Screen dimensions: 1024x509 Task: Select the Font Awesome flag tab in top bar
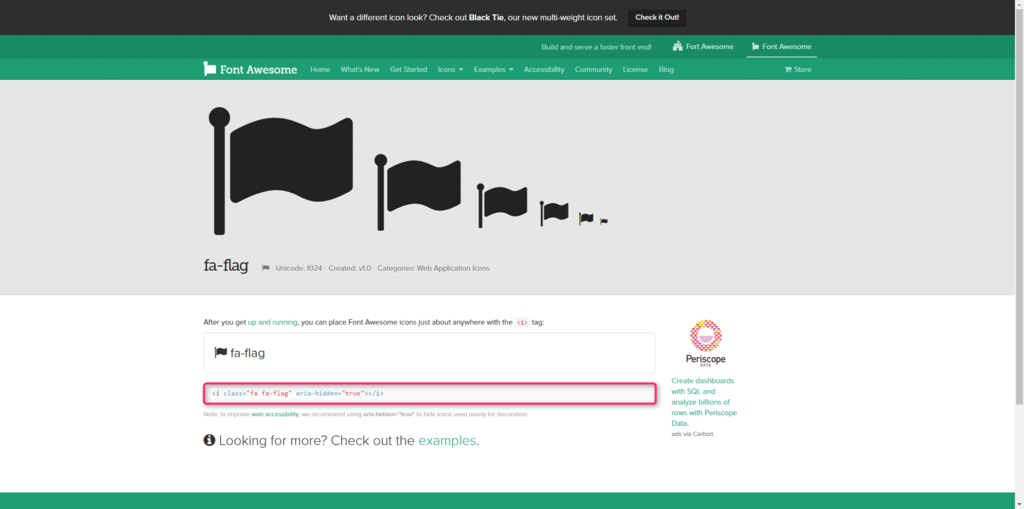coord(782,46)
